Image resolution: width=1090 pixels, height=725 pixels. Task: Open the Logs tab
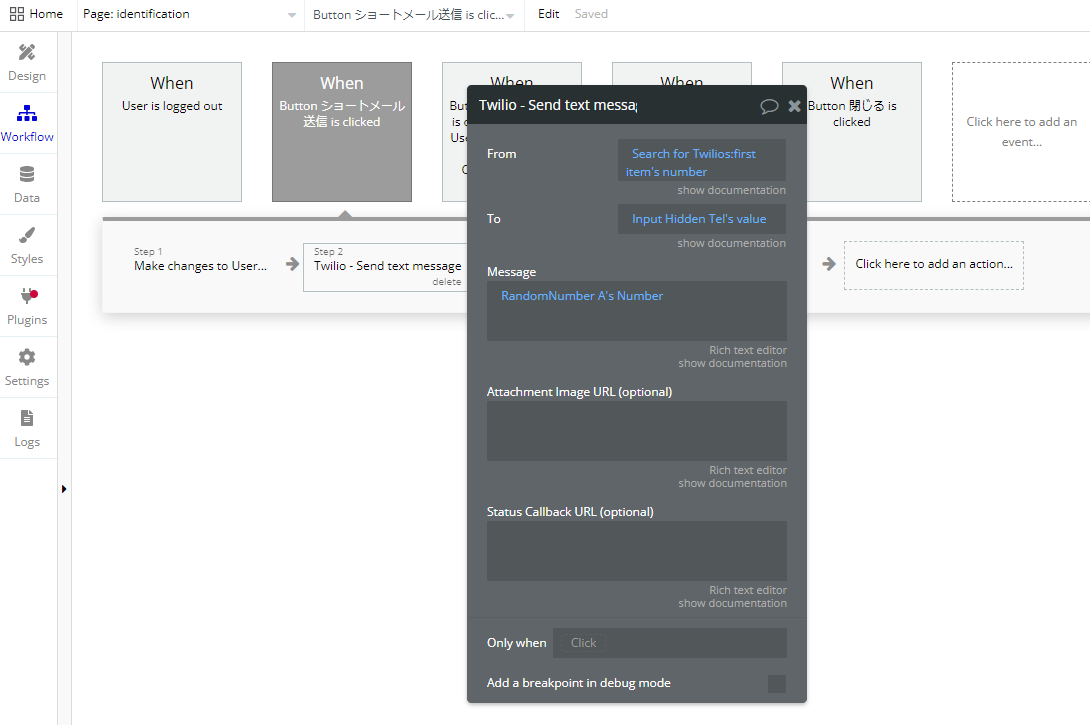27,429
